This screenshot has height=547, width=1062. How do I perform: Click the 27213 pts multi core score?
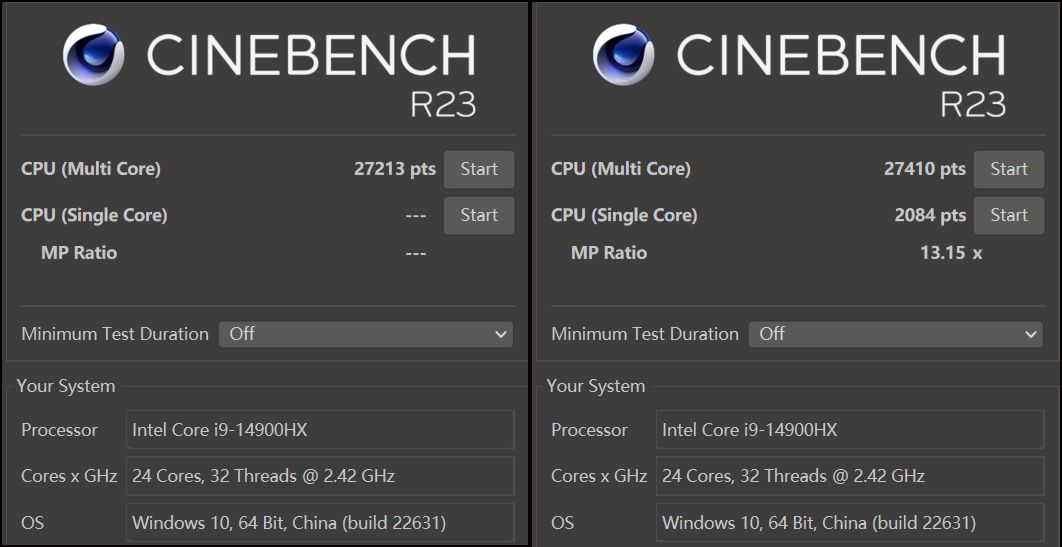click(395, 169)
